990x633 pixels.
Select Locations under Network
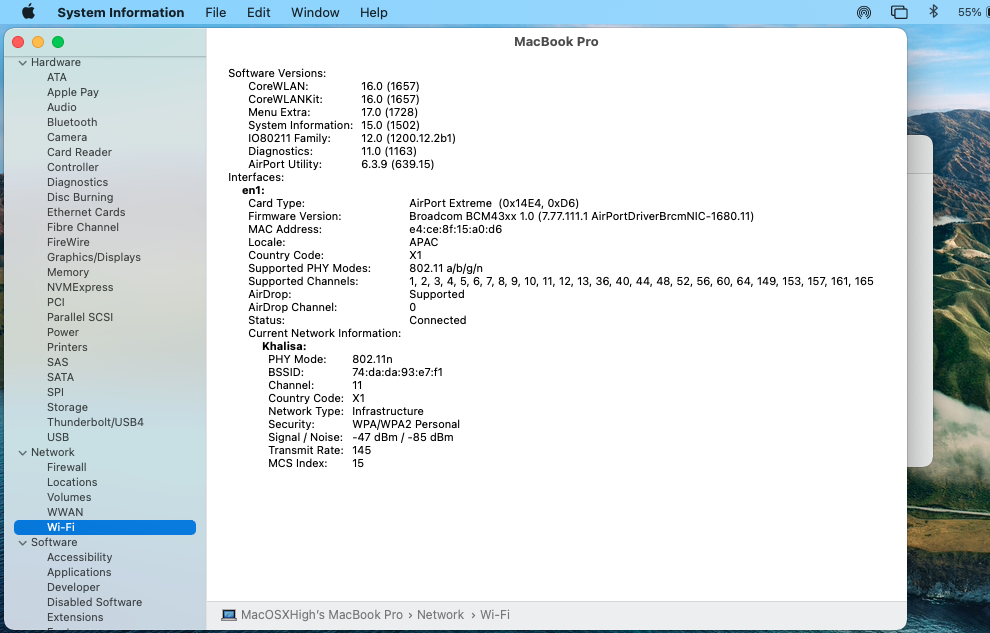click(x=72, y=483)
